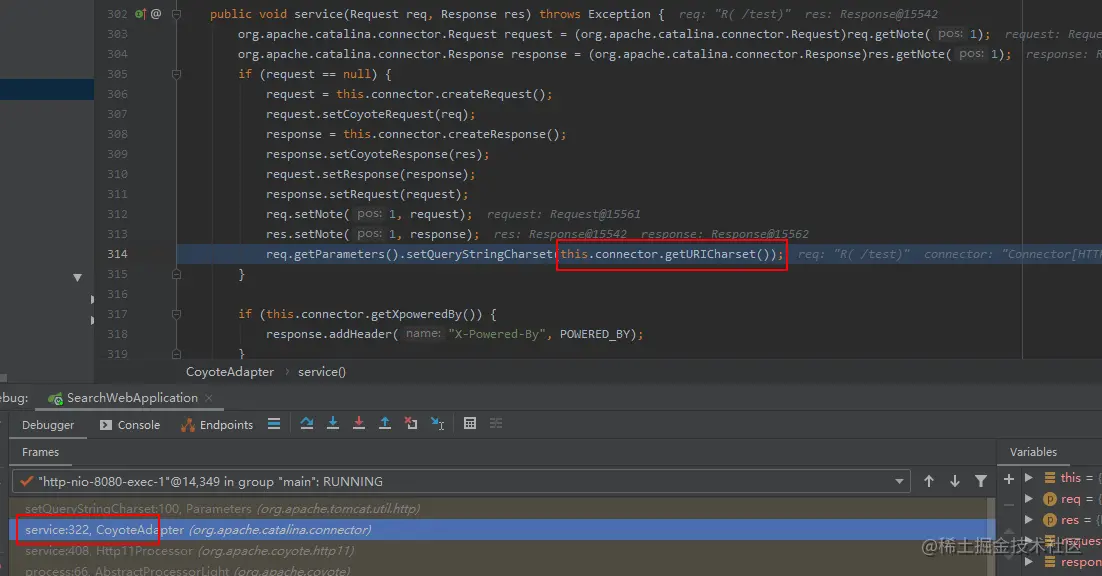The height and width of the screenshot is (576, 1102).
Task: Collapse the service method fold marker at line 302
Action: [x=176, y=14]
